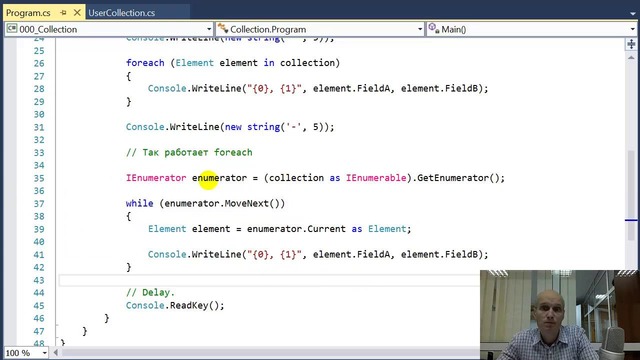Click IEnumerator type on line 35

pyautogui.click(x=156, y=178)
